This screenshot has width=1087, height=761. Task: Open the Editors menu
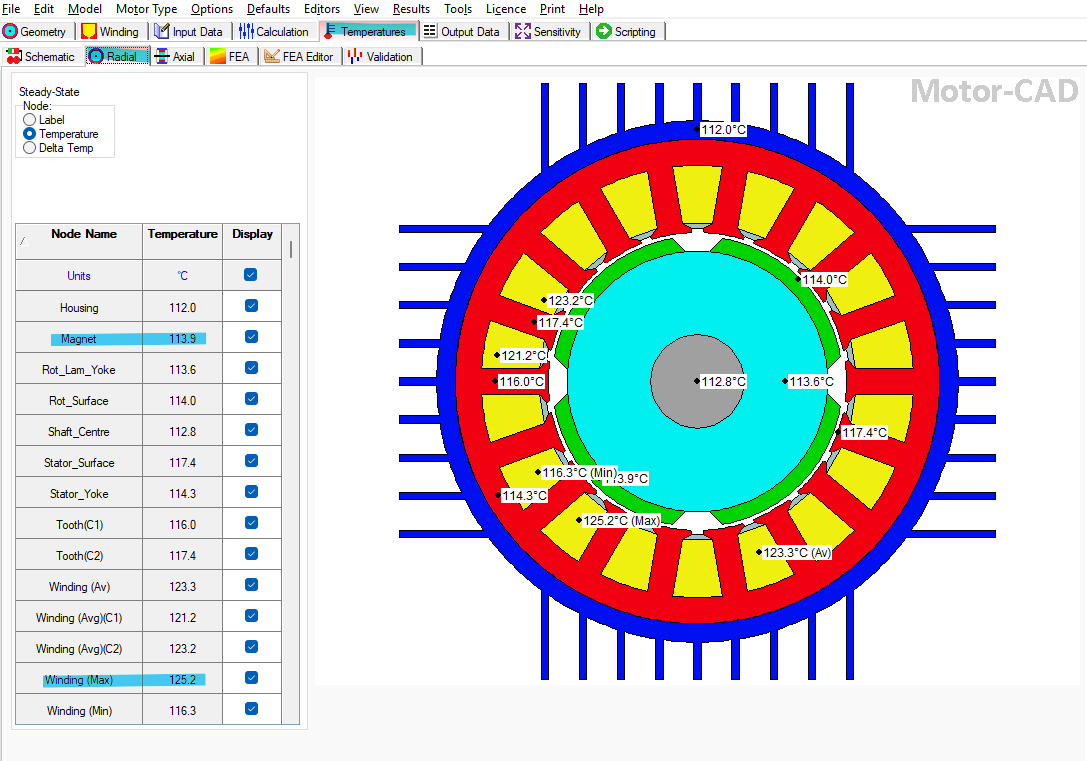(322, 9)
